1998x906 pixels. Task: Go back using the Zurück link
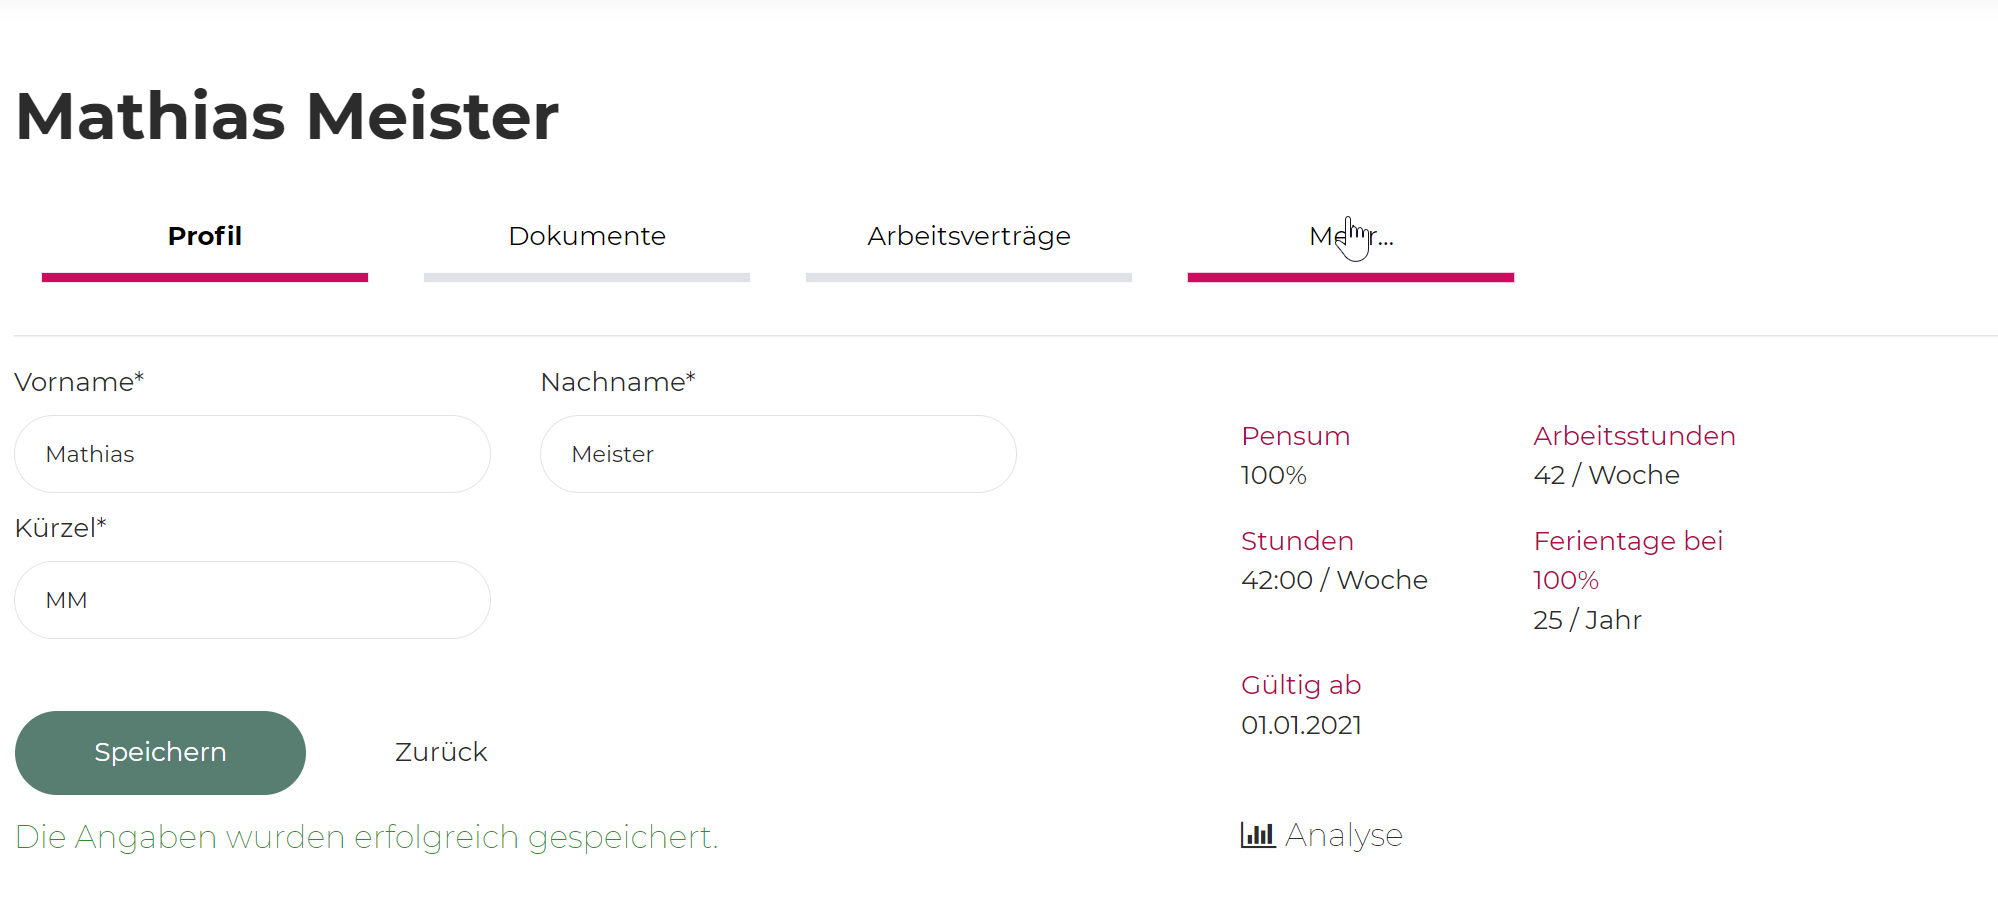(x=441, y=752)
